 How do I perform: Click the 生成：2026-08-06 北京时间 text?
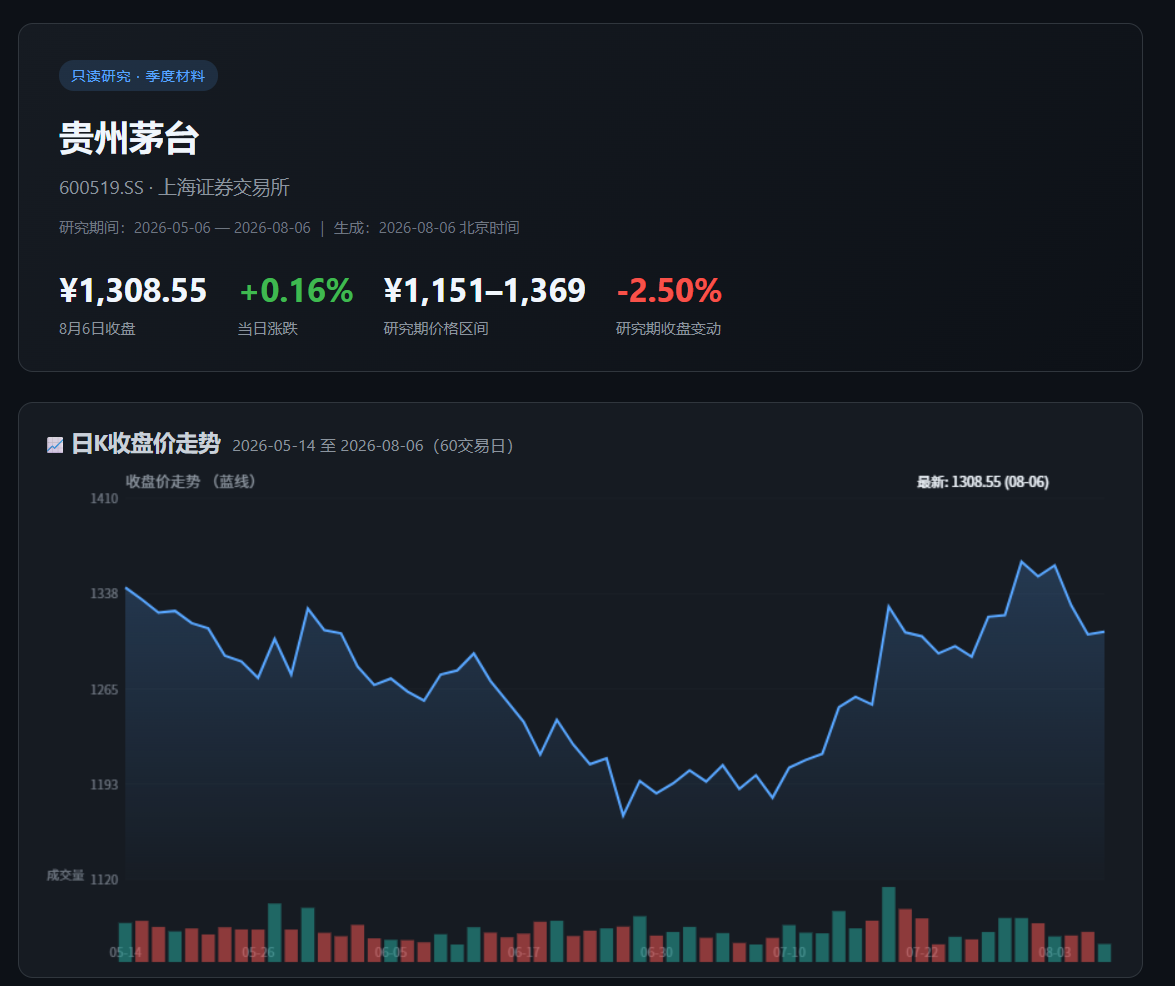(426, 228)
